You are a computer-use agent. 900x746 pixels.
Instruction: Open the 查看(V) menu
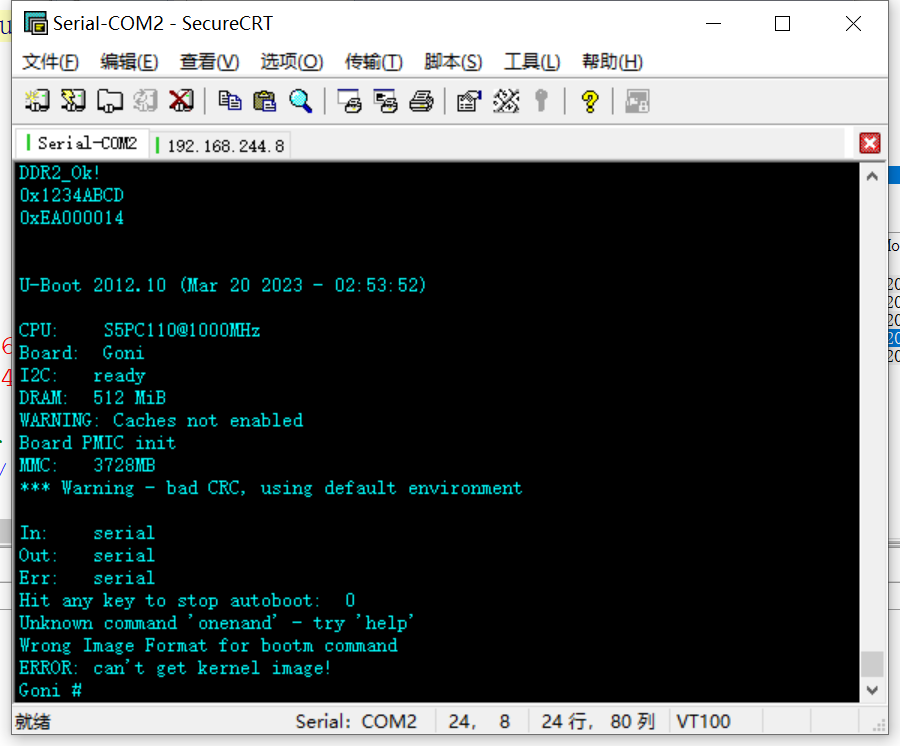209,61
